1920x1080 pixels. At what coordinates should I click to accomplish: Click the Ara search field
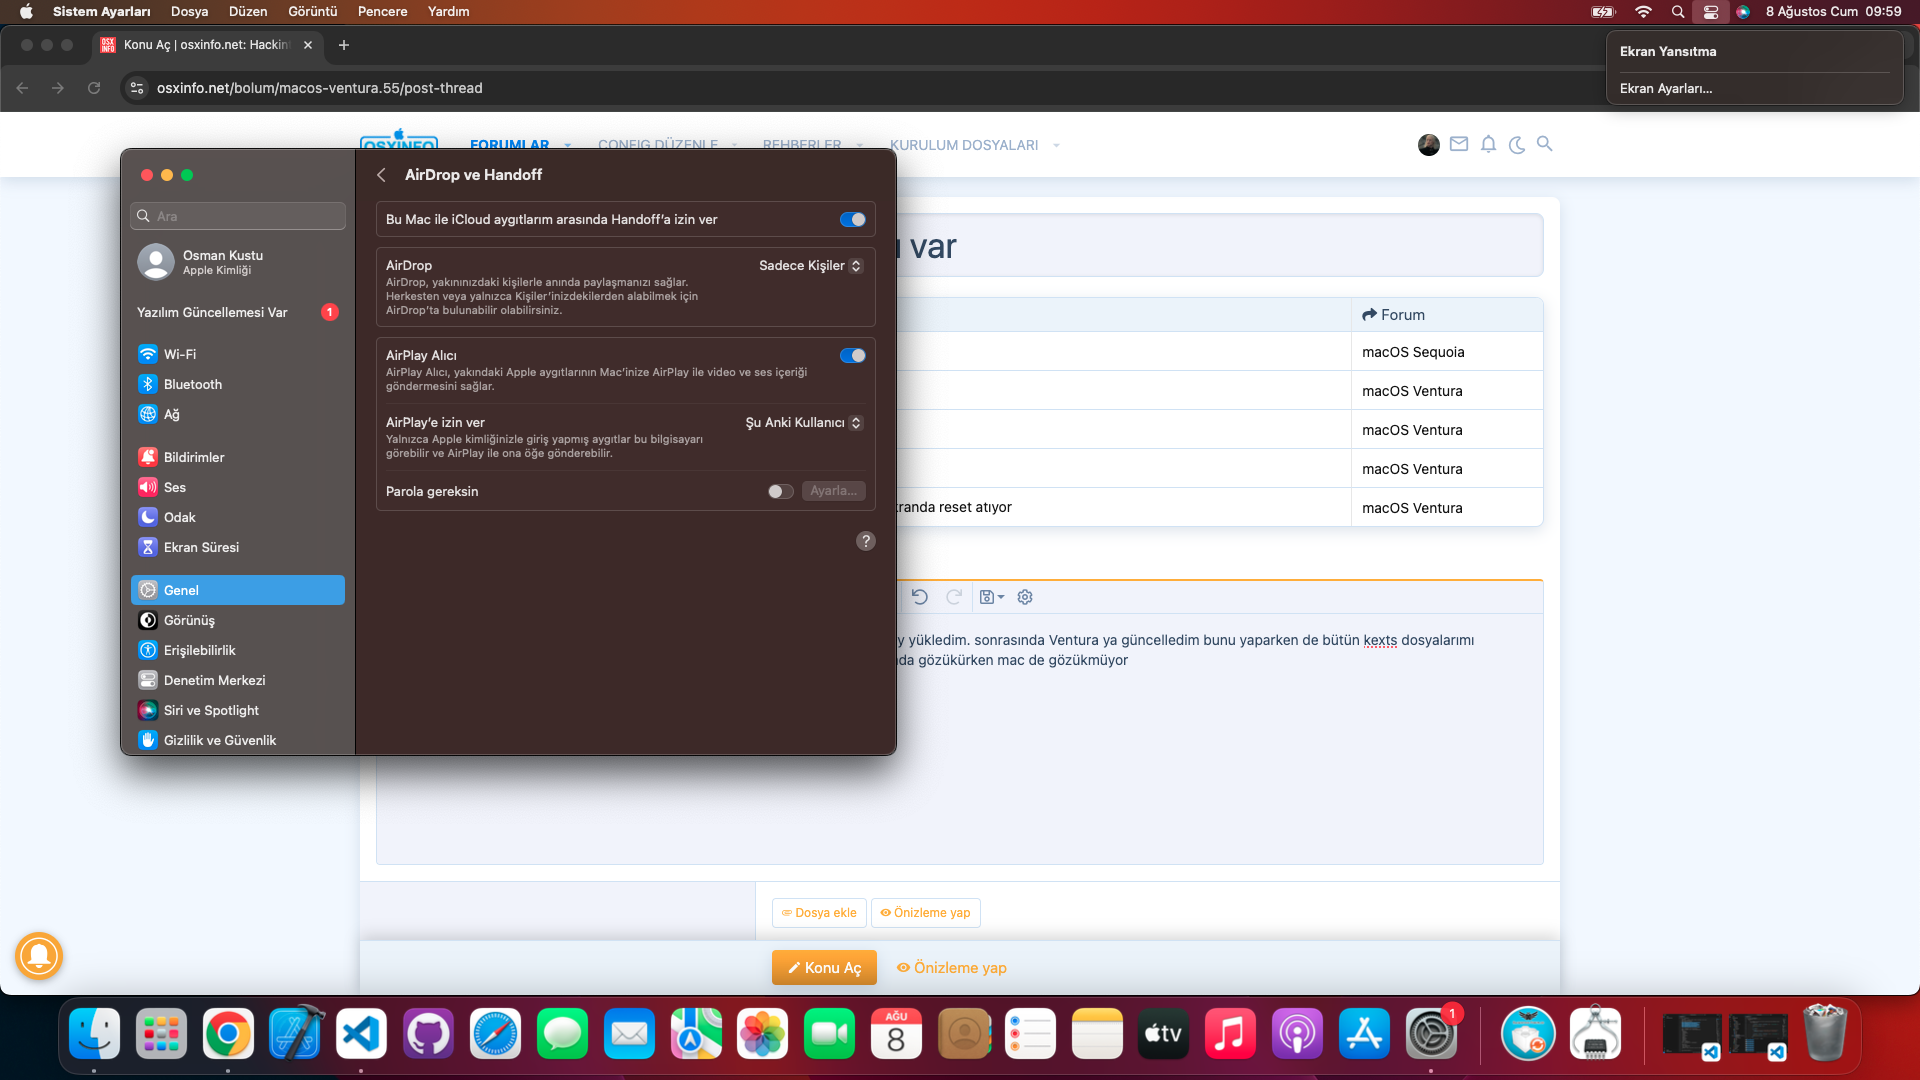pyautogui.click(x=240, y=216)
